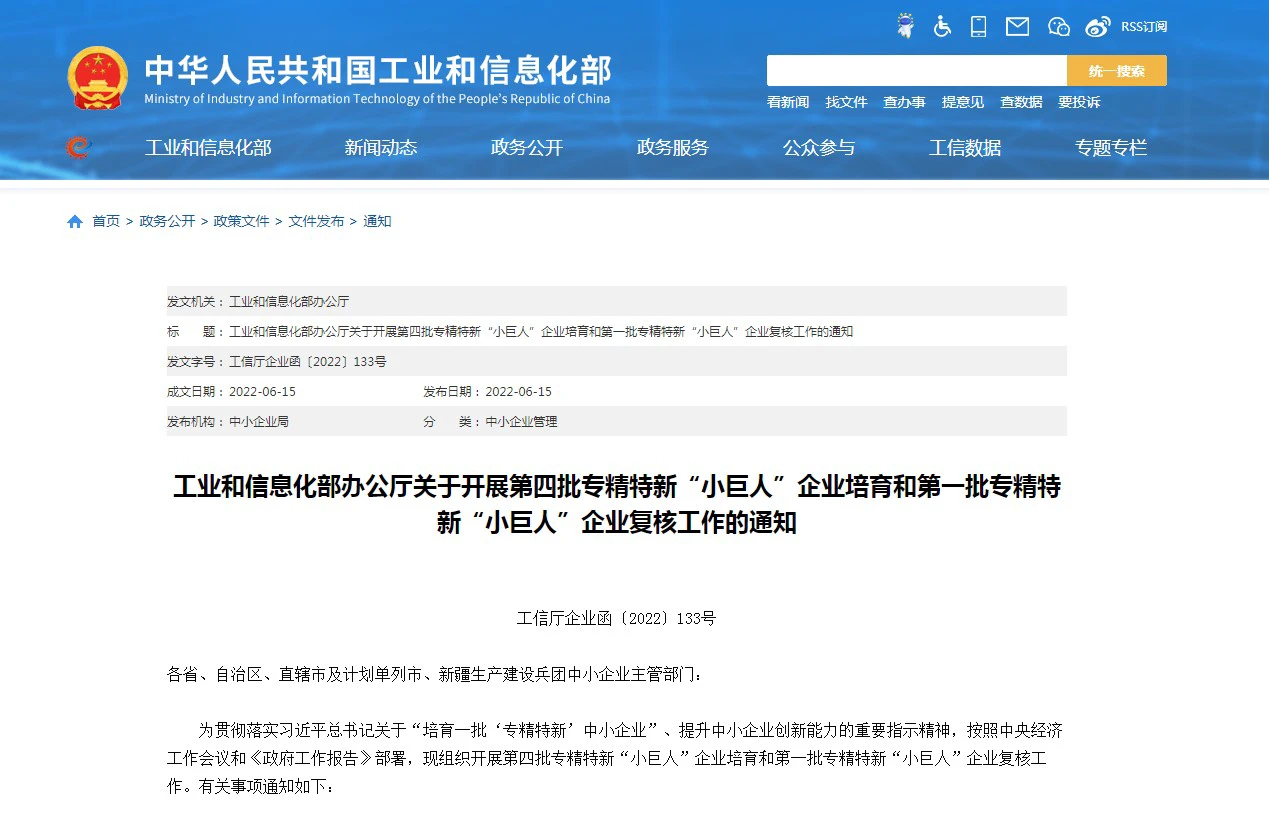Click the 要投诉 quick link

click(1079, 102)
